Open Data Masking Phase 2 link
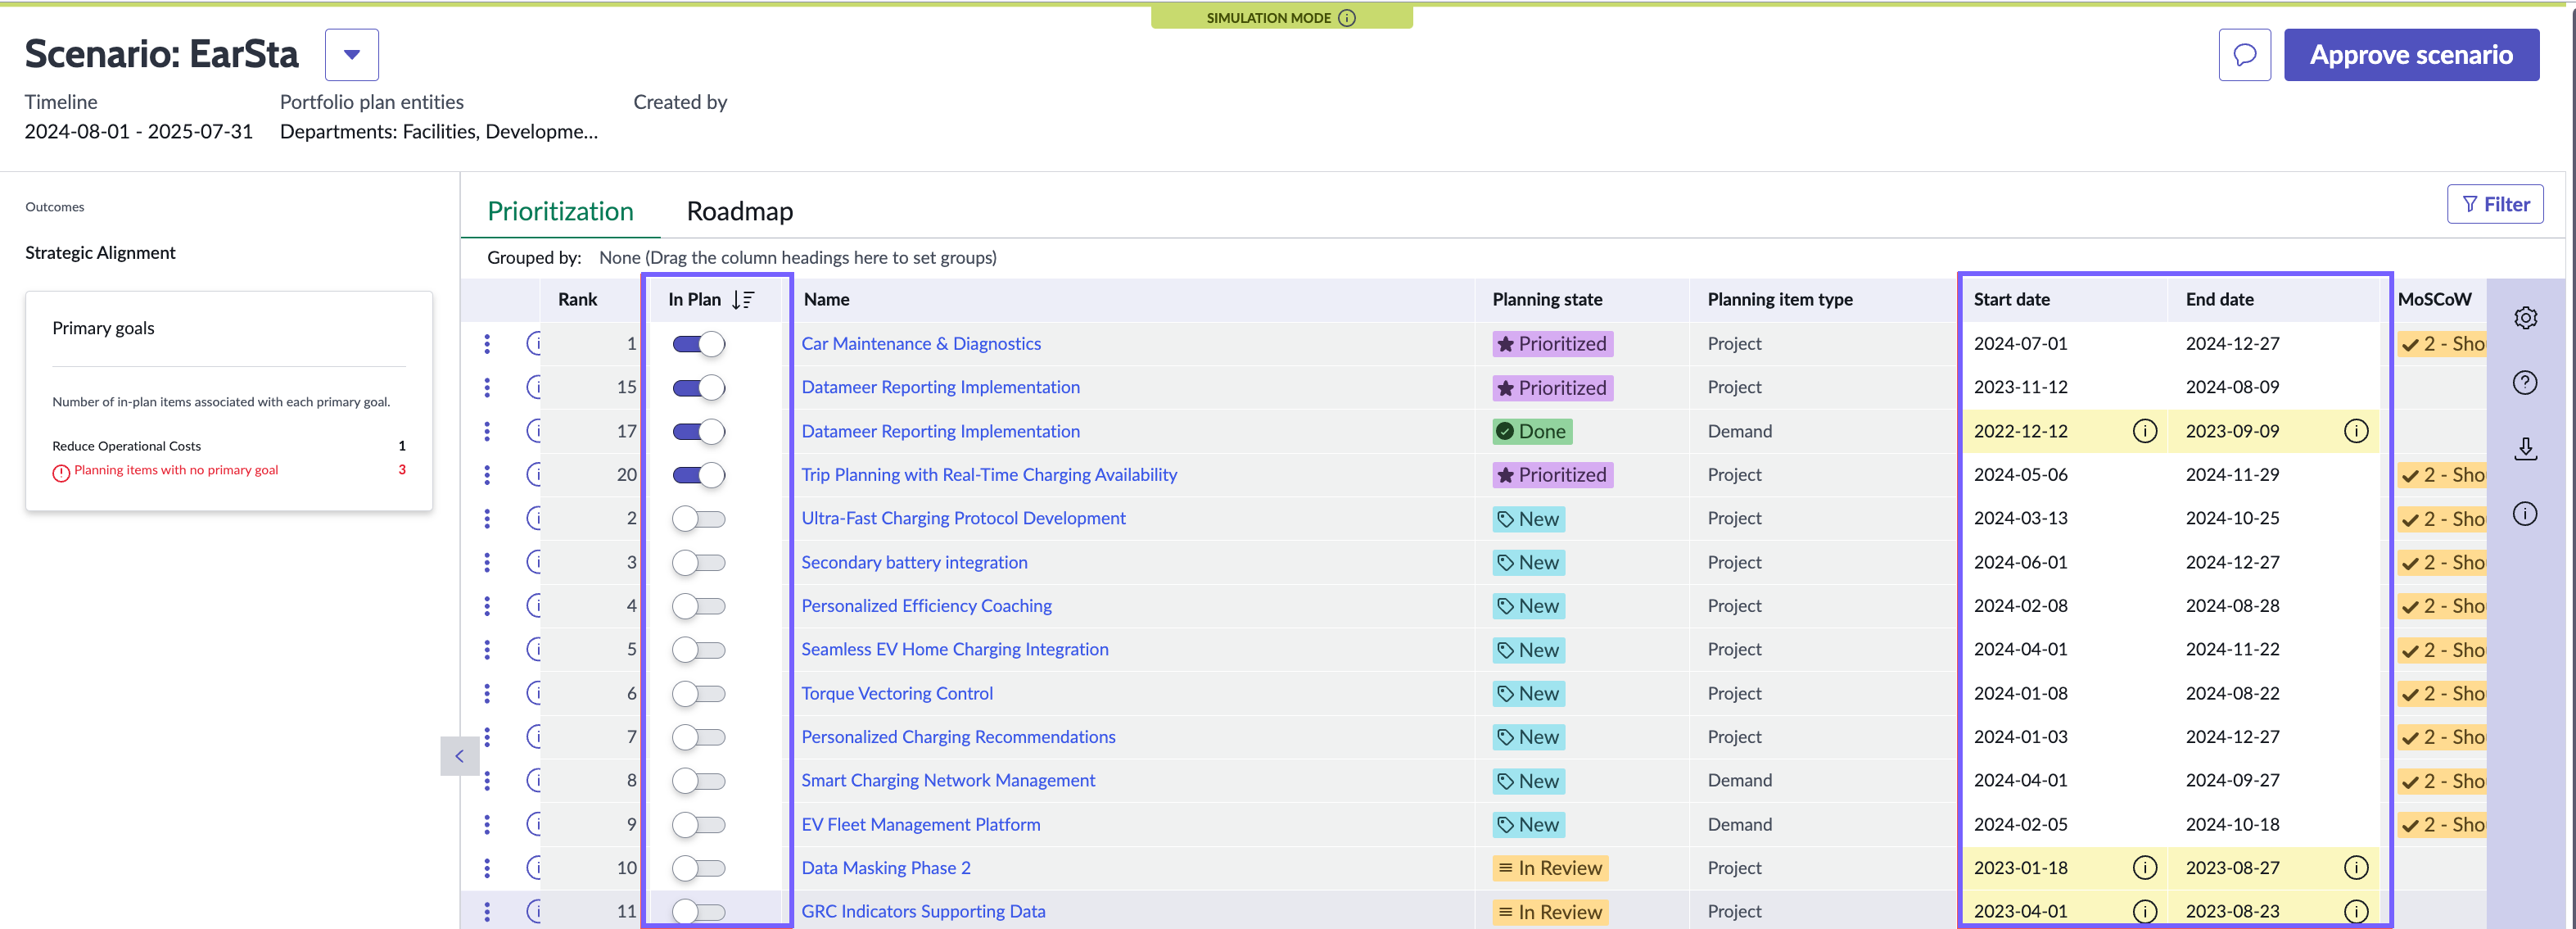This screenshot has width=2576, height=929. [886, 868]
